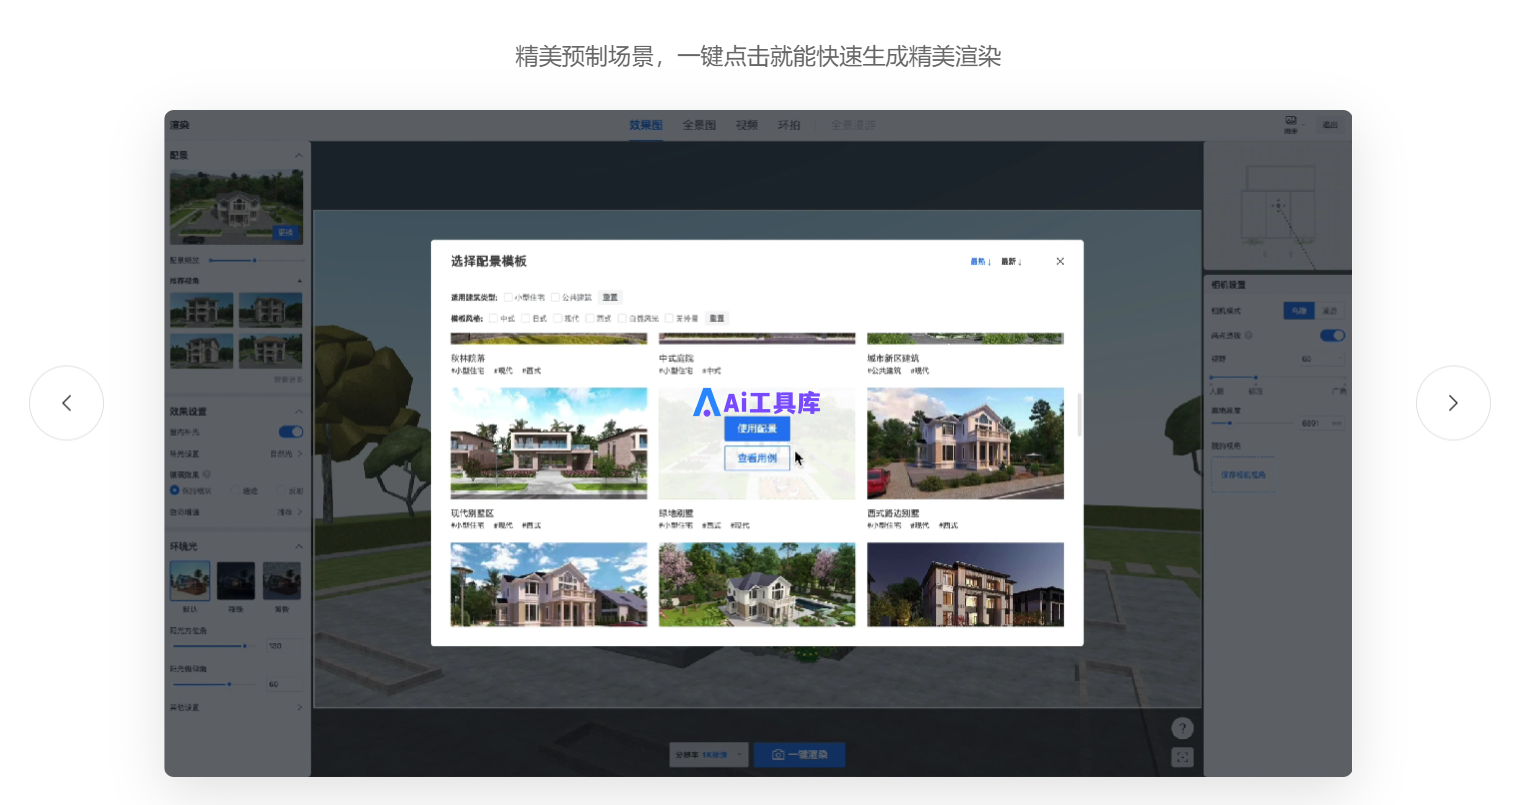Click the 离地高度 value input field
Screen dimensions: 1514x805
pos(1322,423)
